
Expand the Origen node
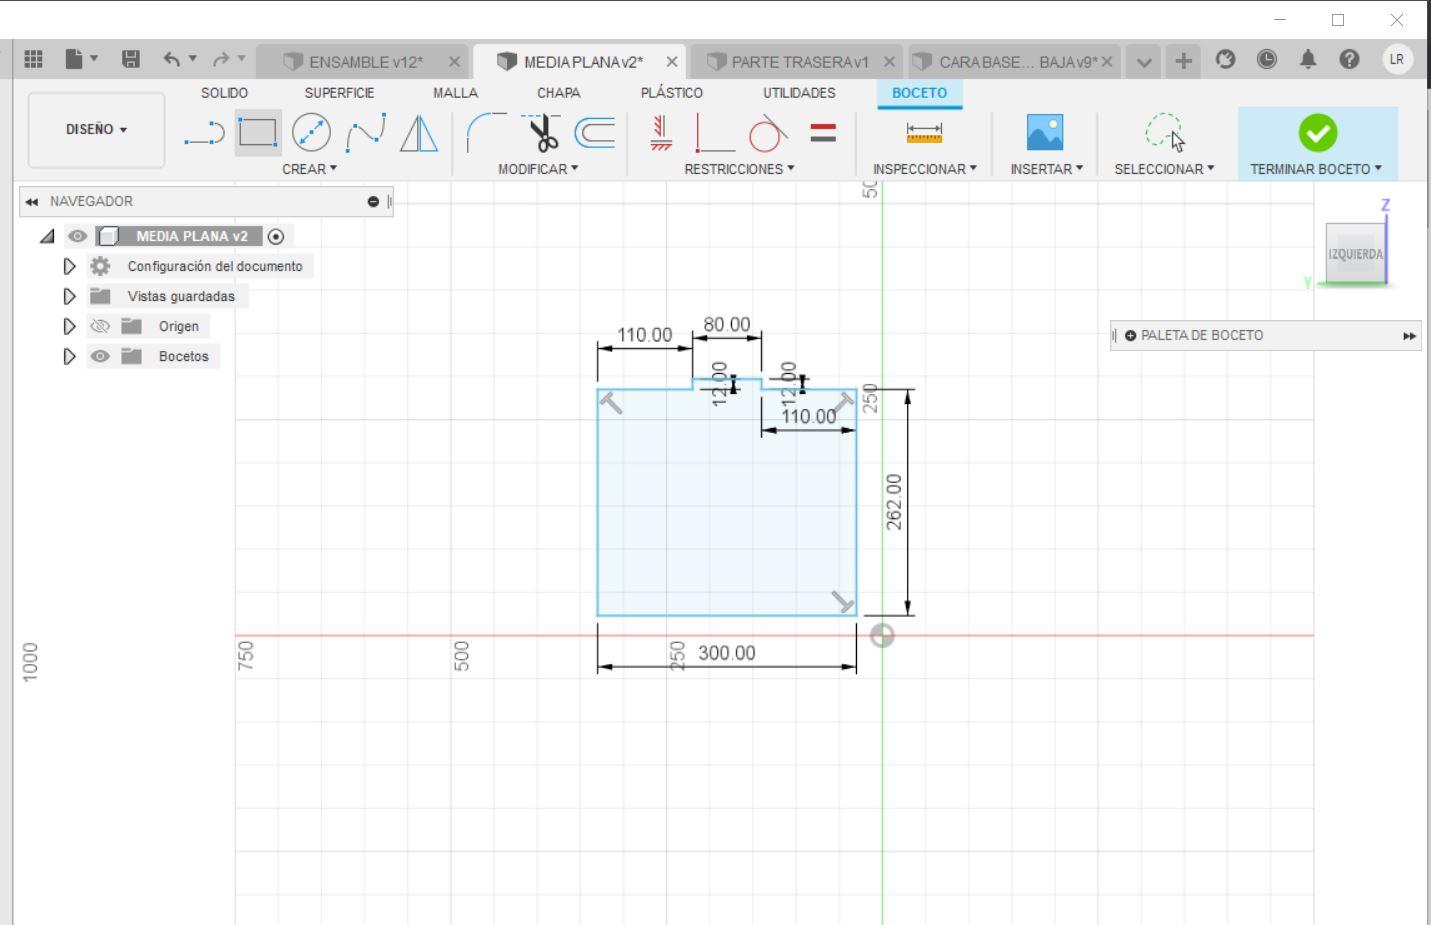click(x=69, y=326)
